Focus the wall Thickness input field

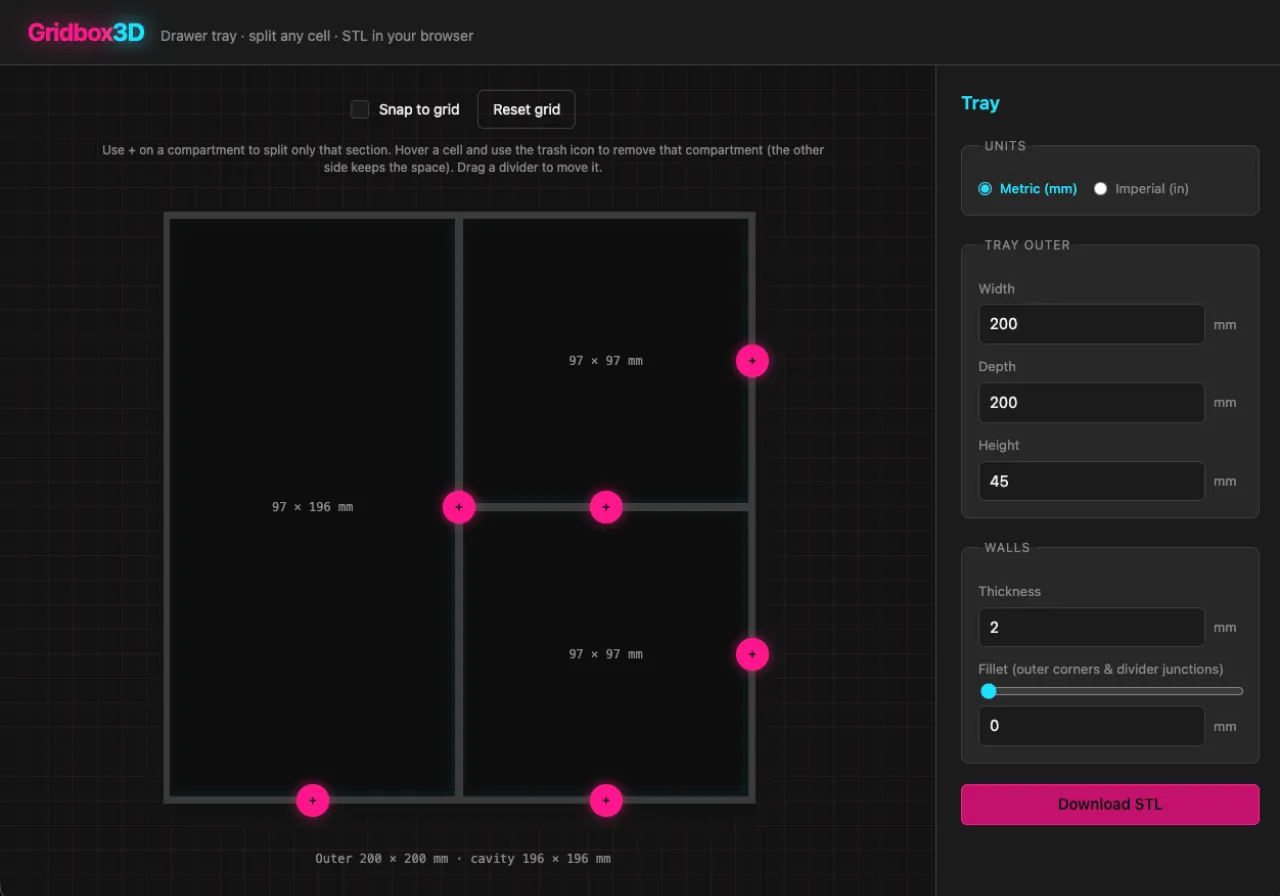1091,627
